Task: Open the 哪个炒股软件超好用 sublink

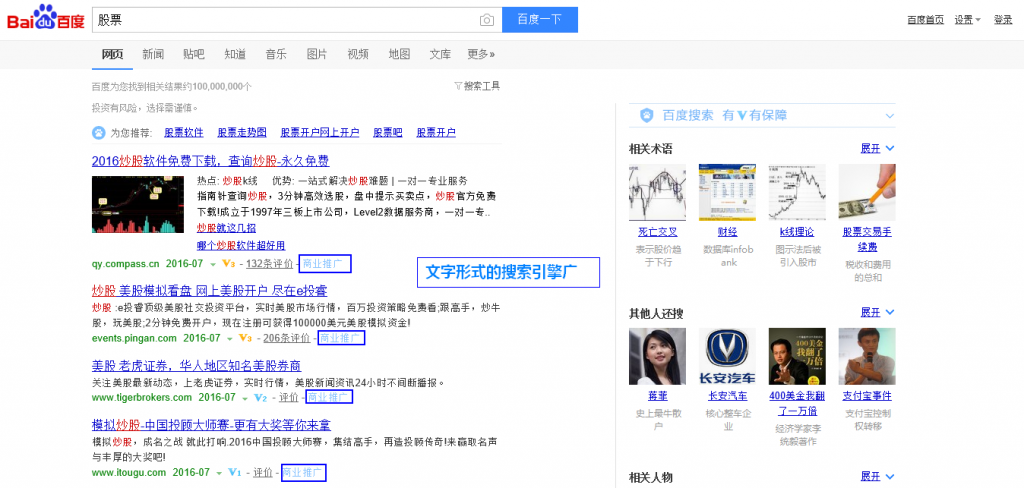Action: pos(241,246)
